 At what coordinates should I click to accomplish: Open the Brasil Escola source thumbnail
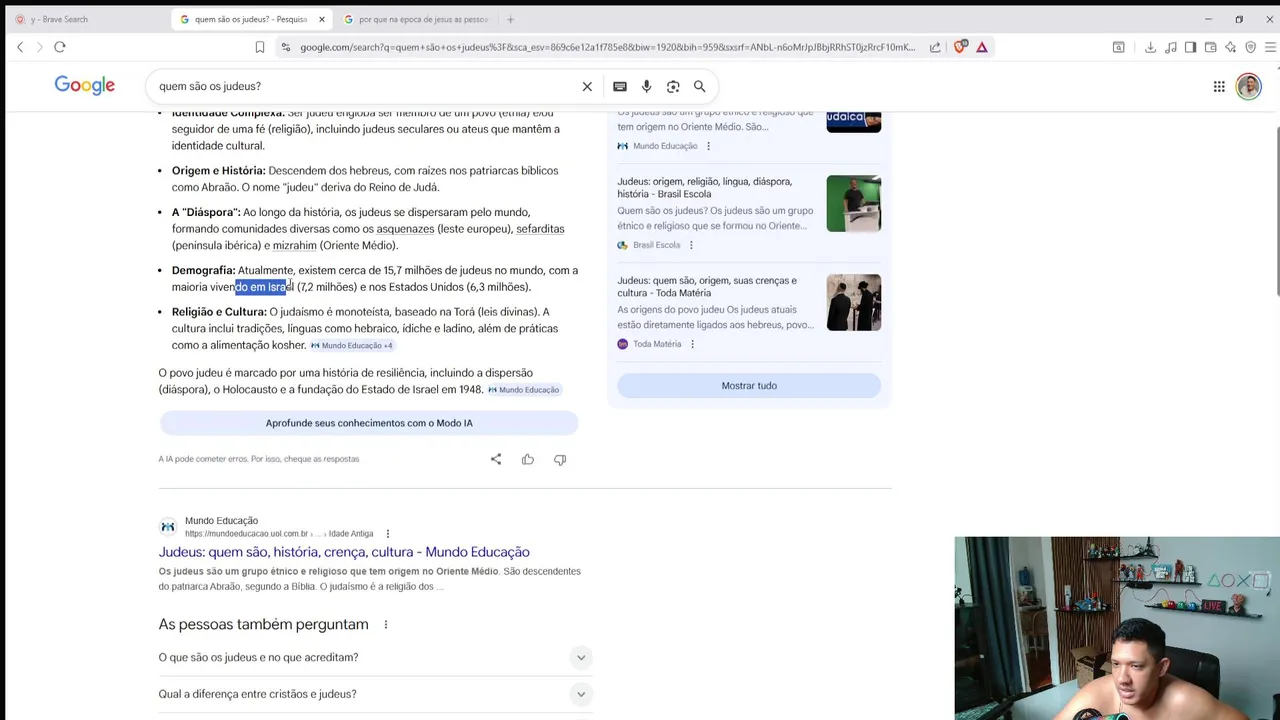point(854,204)
